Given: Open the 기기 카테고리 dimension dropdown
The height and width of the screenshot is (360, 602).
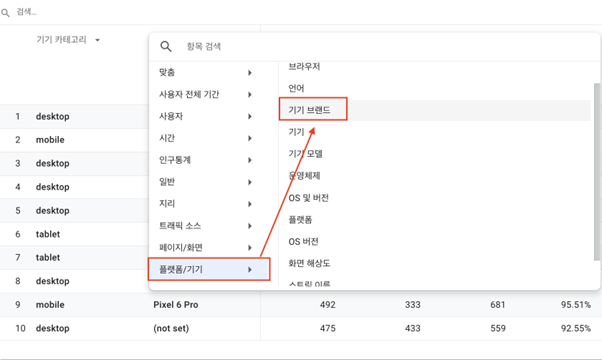Looking at the screenshot, I should [68, 40].
